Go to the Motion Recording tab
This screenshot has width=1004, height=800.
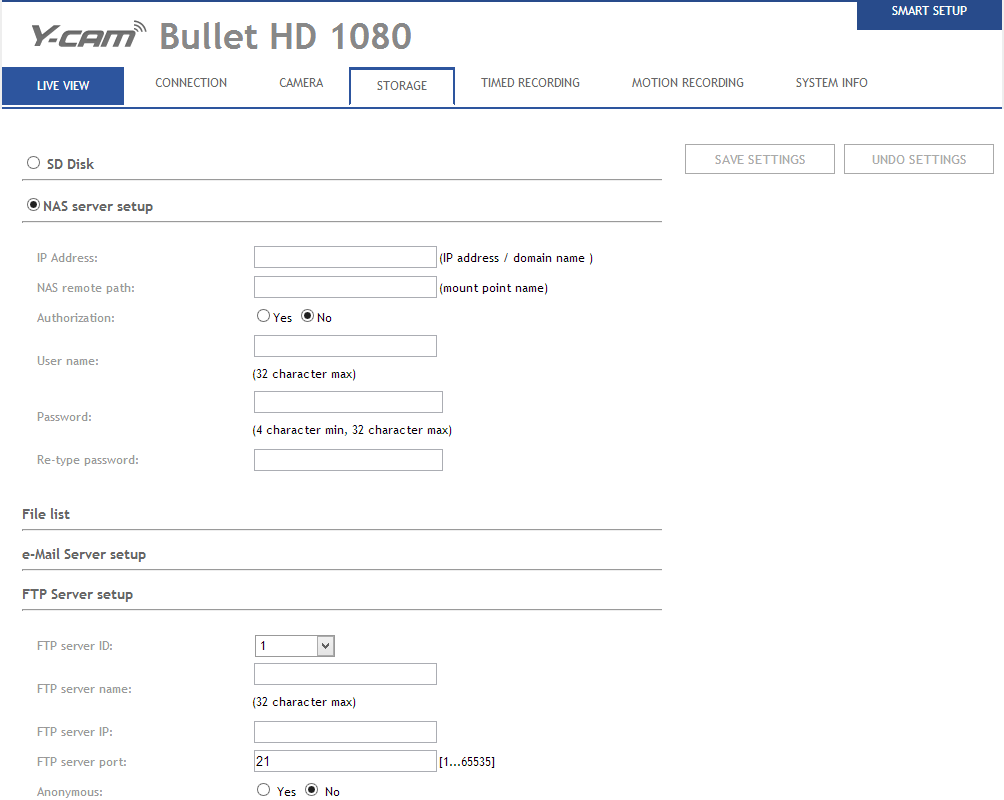point(687,83)
